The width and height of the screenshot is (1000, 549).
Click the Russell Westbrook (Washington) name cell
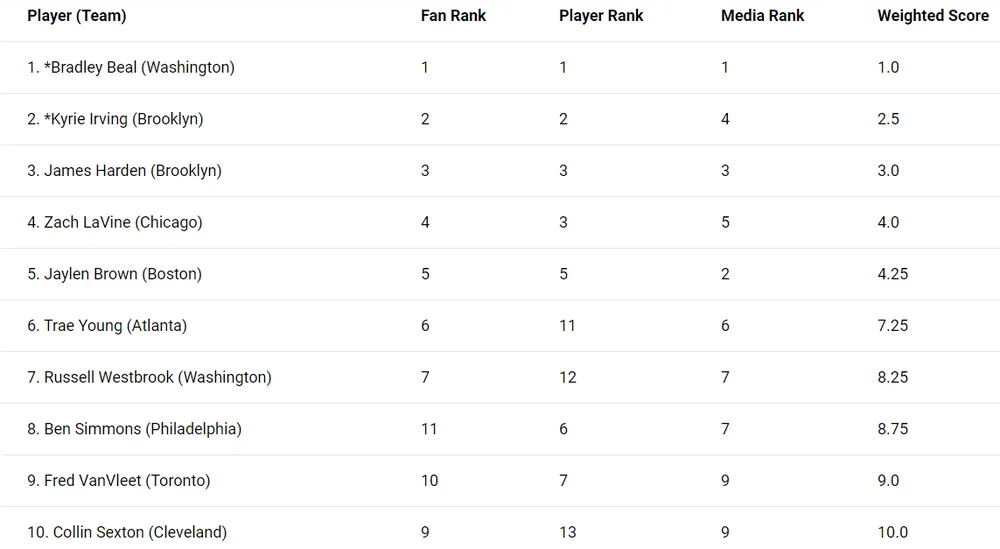pos(149,378)
